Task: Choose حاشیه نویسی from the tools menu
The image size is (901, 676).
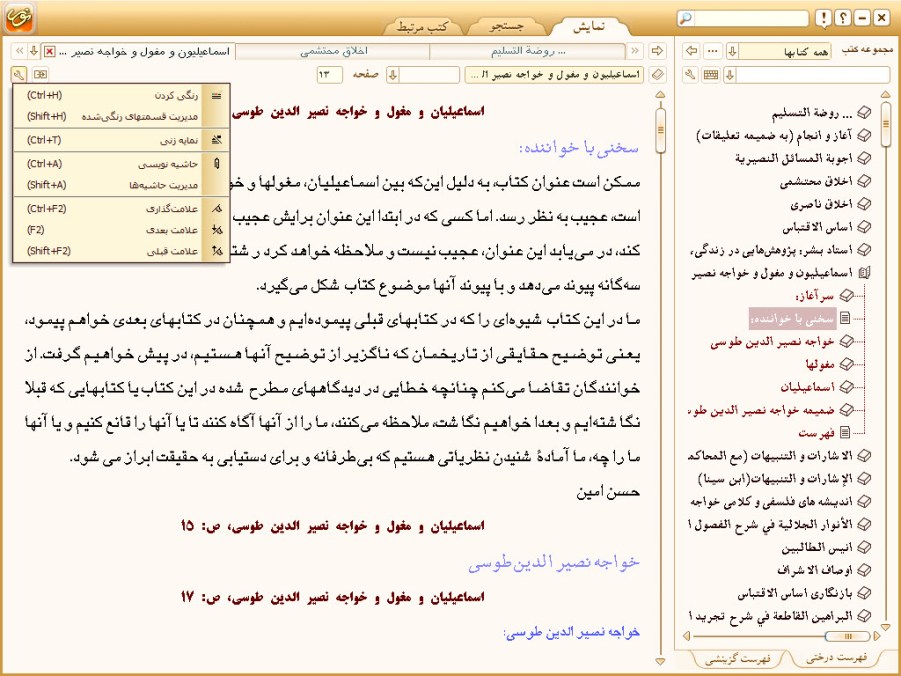Action: [121, 164]
